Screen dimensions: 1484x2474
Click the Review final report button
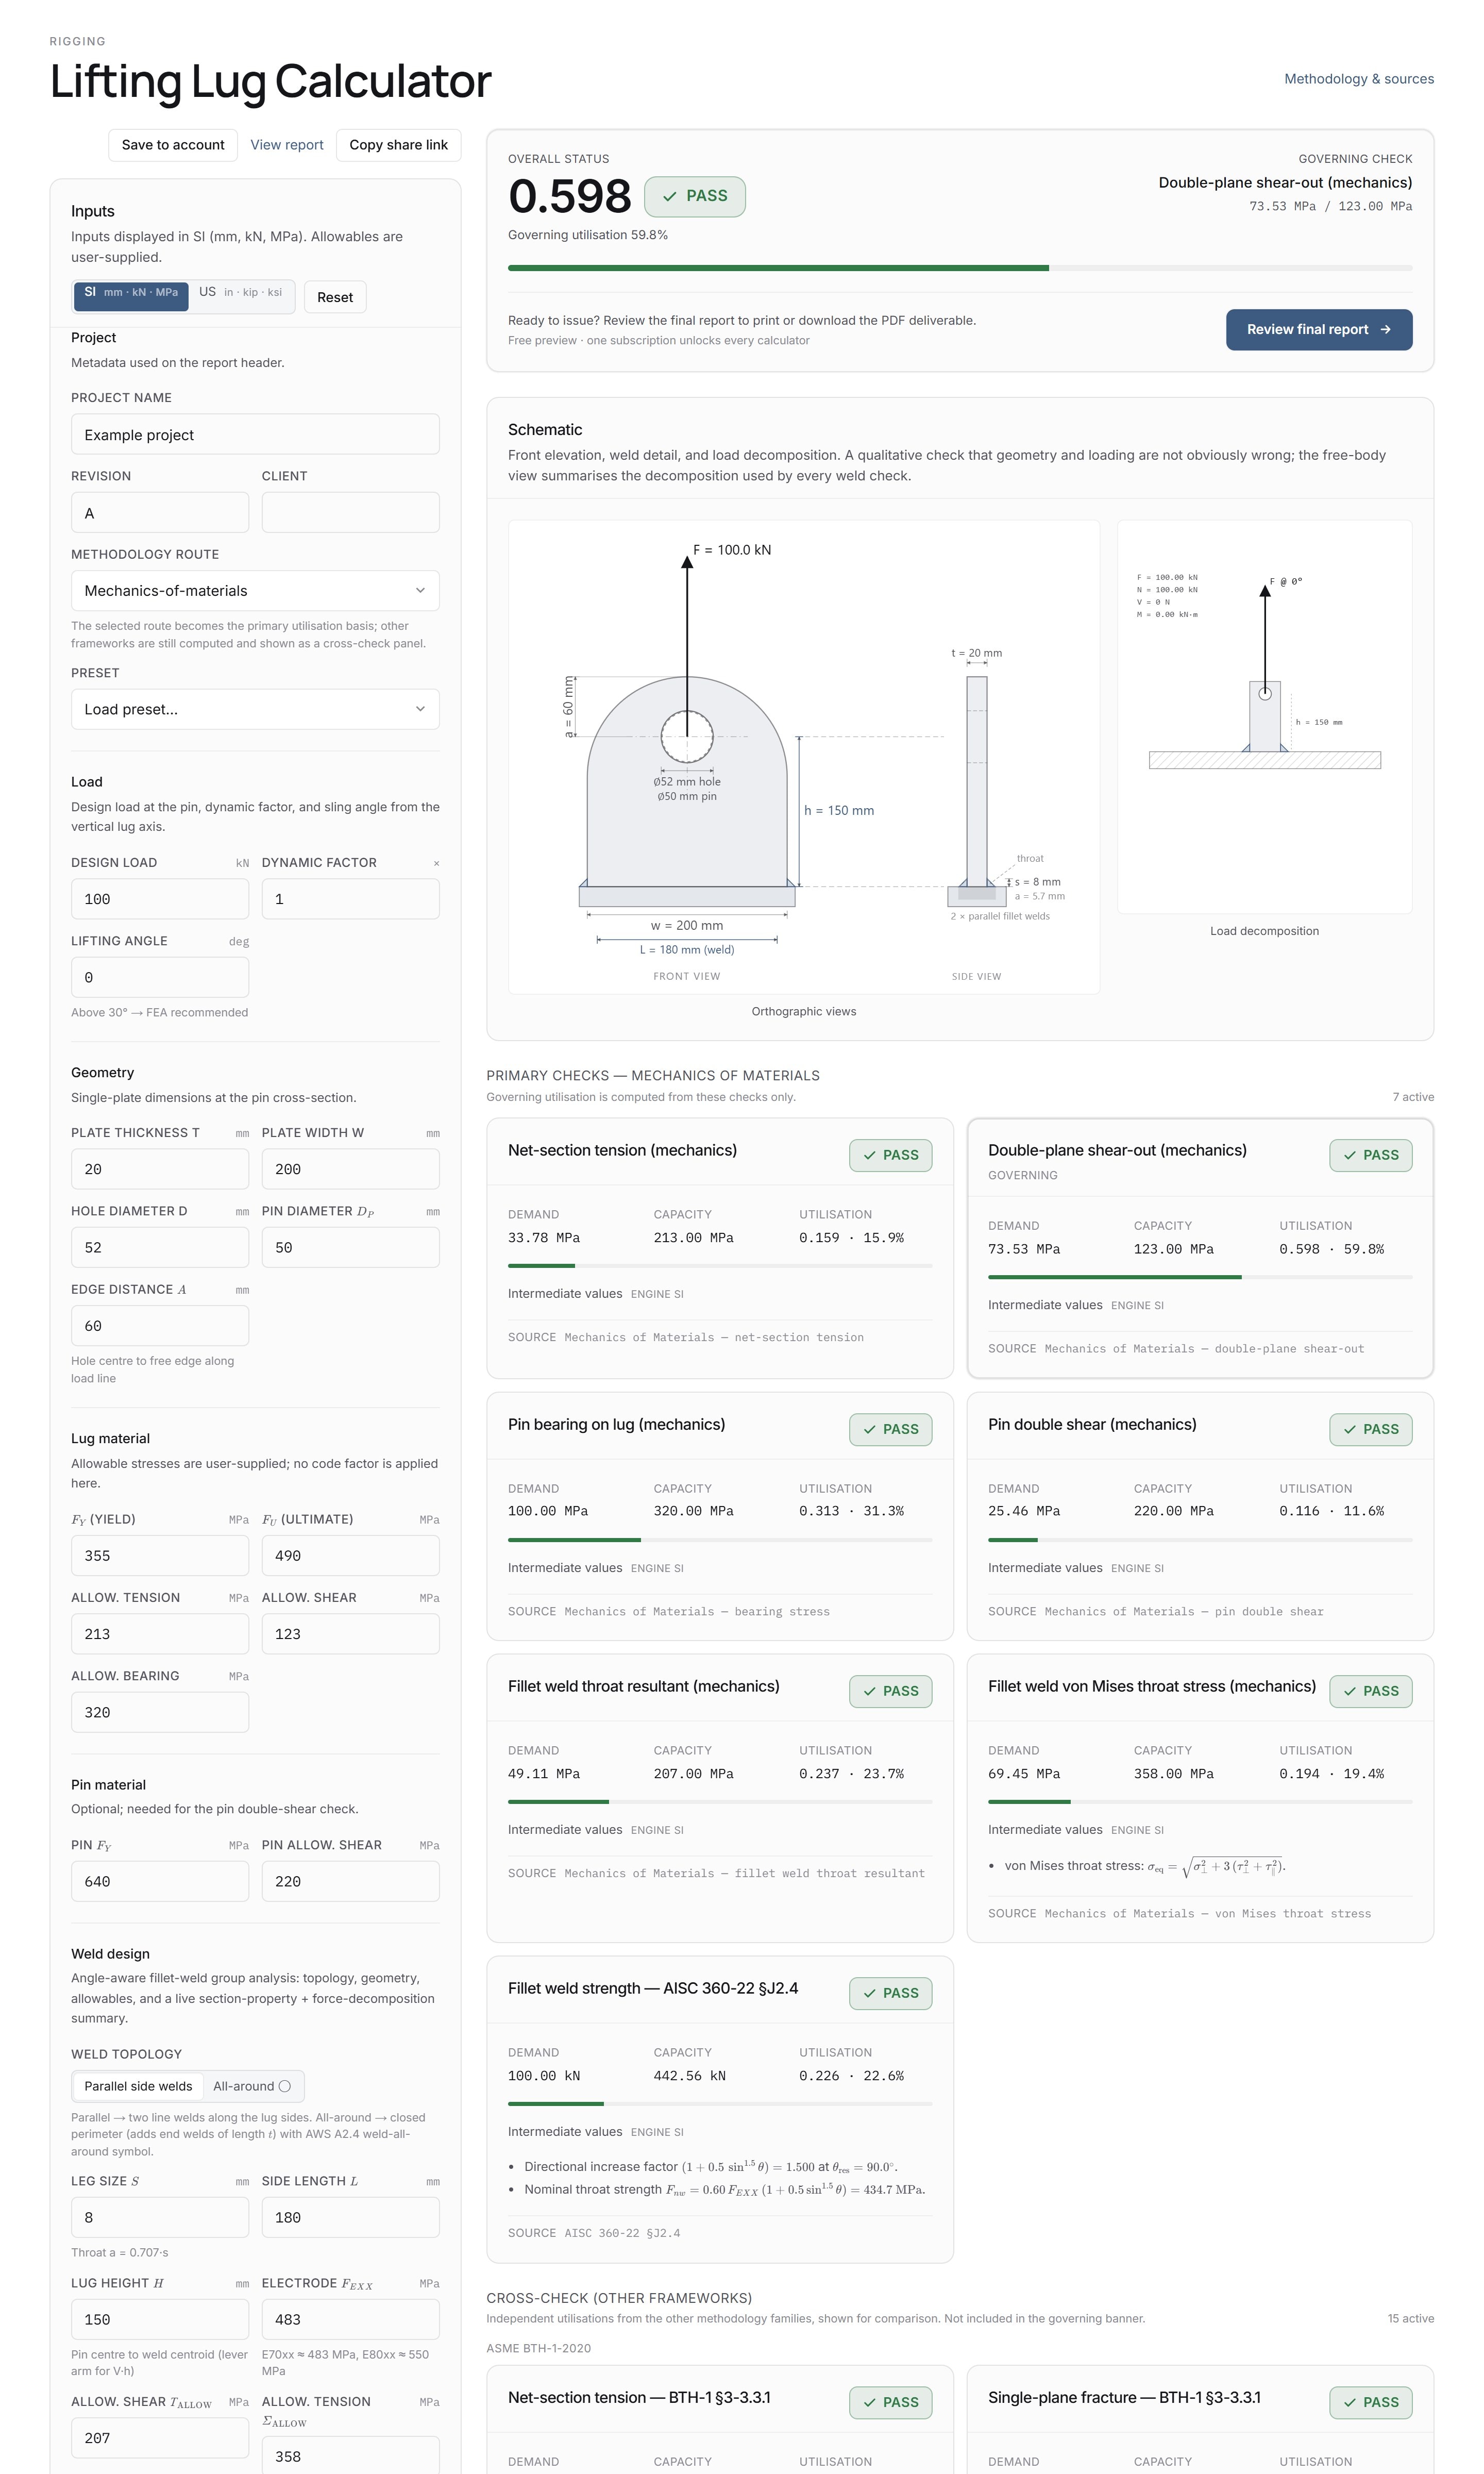click(1318, 330)
